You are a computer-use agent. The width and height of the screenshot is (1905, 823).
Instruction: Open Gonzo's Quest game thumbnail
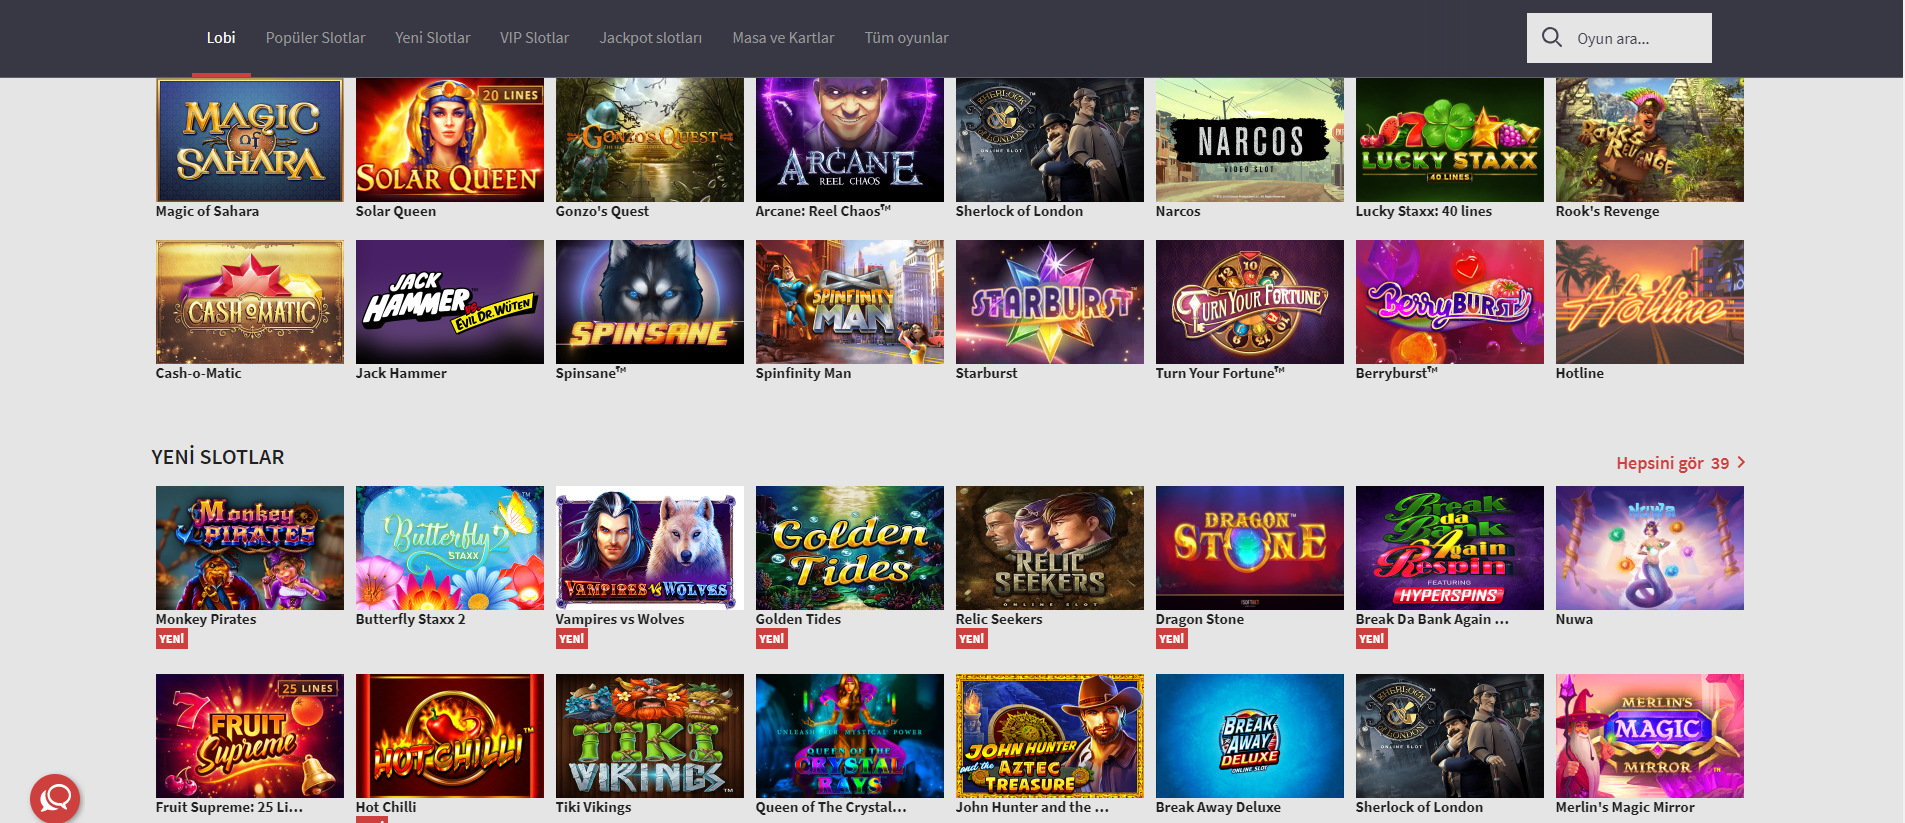pos(650,140)
